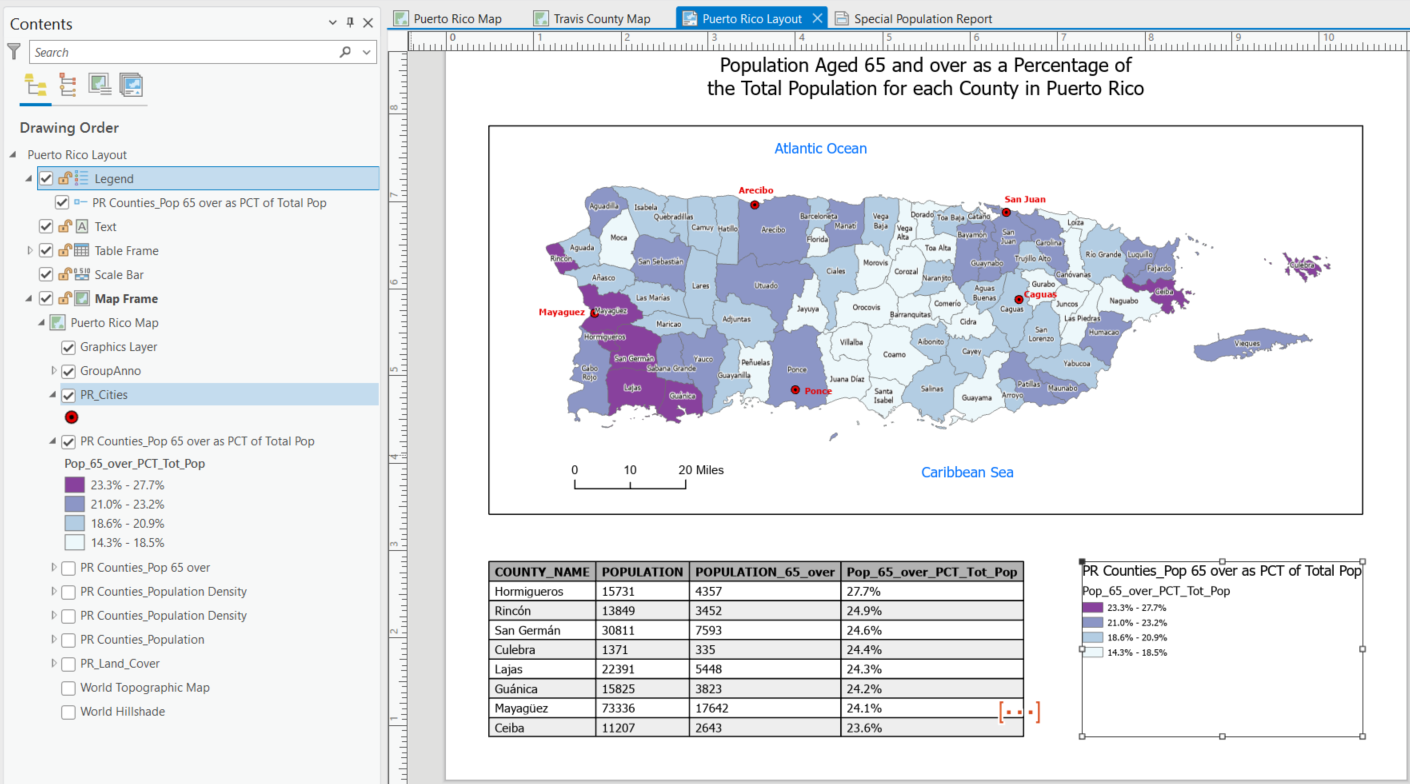Unlock the Table Frame element lock icon
Screen dimensions: 1410x784
tap(64, 251)
